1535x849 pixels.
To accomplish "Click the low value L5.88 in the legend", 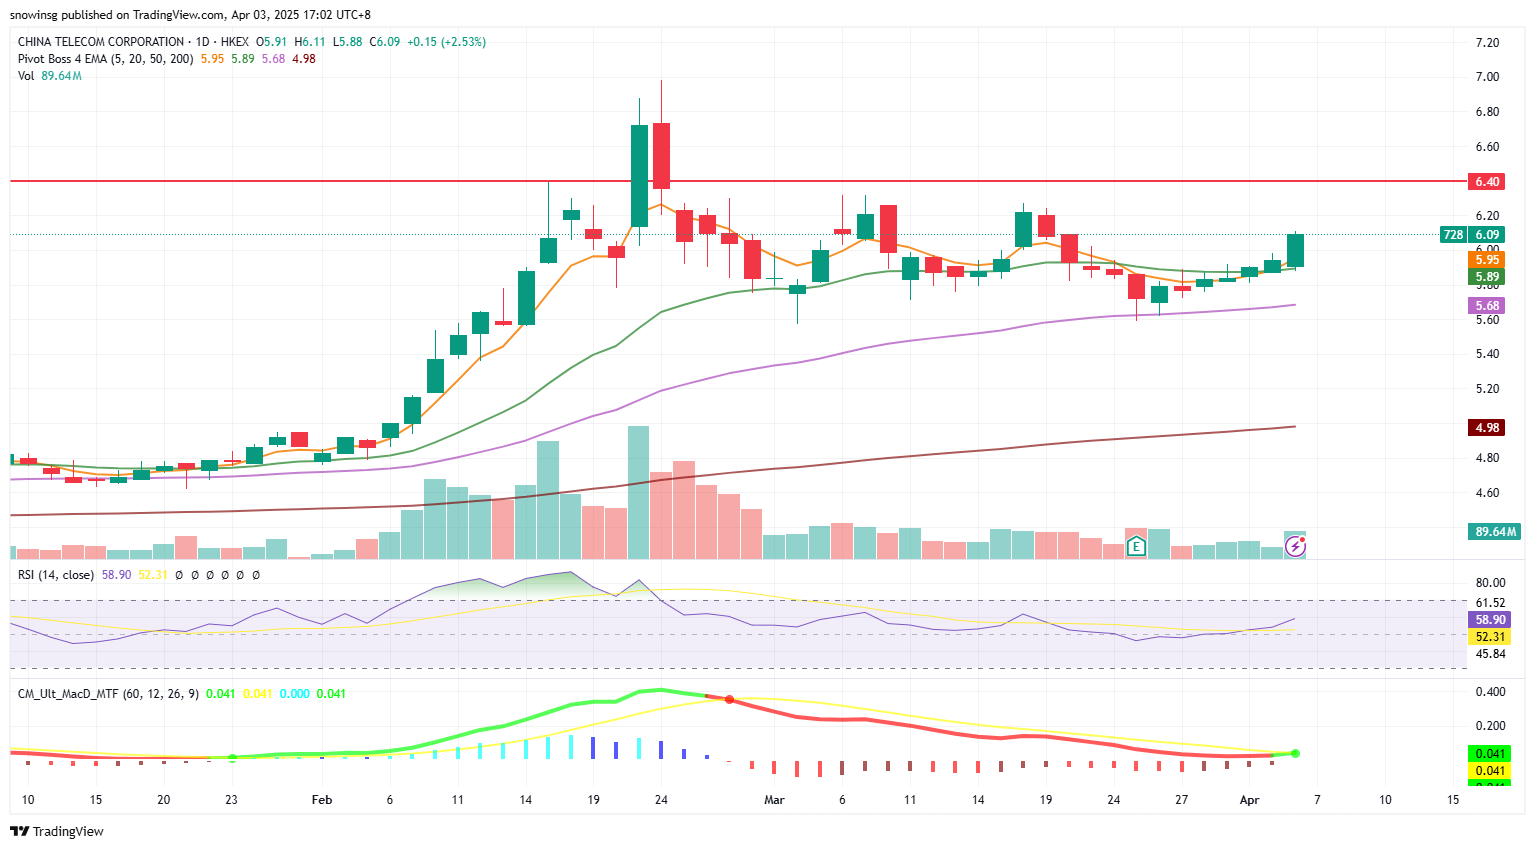I will tap(348, 42).
